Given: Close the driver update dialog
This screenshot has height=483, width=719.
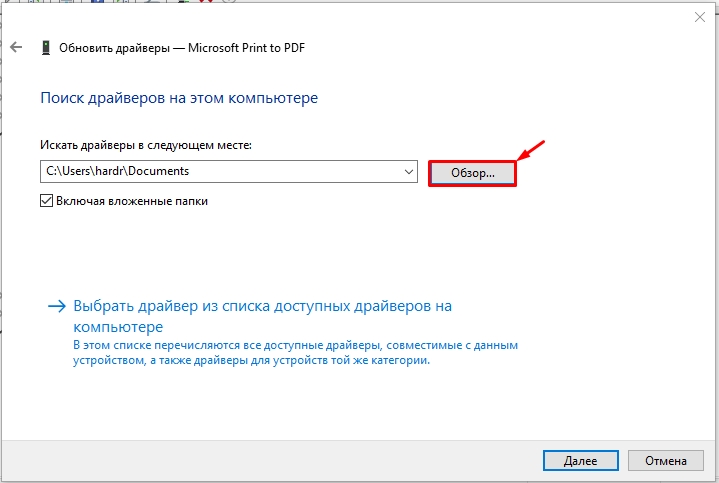Looking at the screenshot, I should 697,17.
